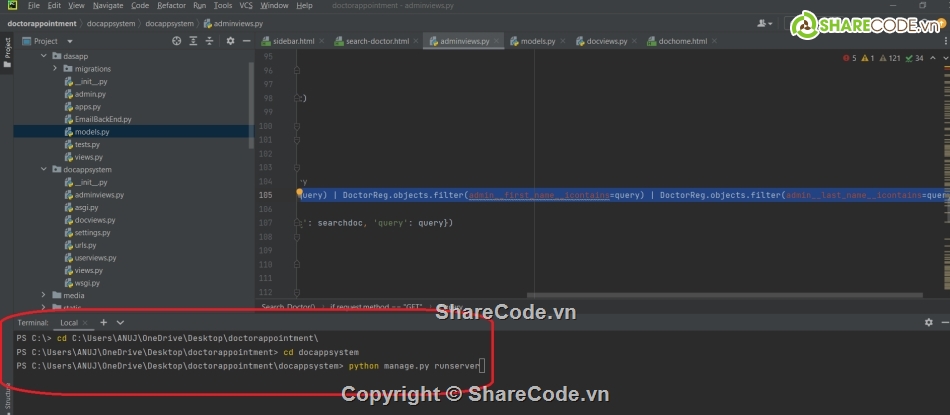Close the dochome.html tab
The height and width of the screenshot is (415, 950).
click(714, 41)
